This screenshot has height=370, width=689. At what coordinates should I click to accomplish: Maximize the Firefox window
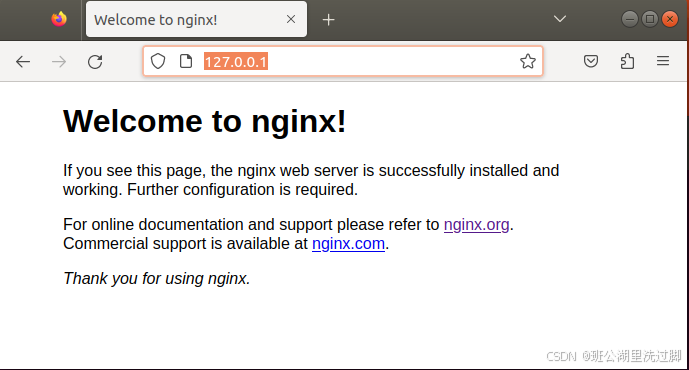click(x=650, y=19)
